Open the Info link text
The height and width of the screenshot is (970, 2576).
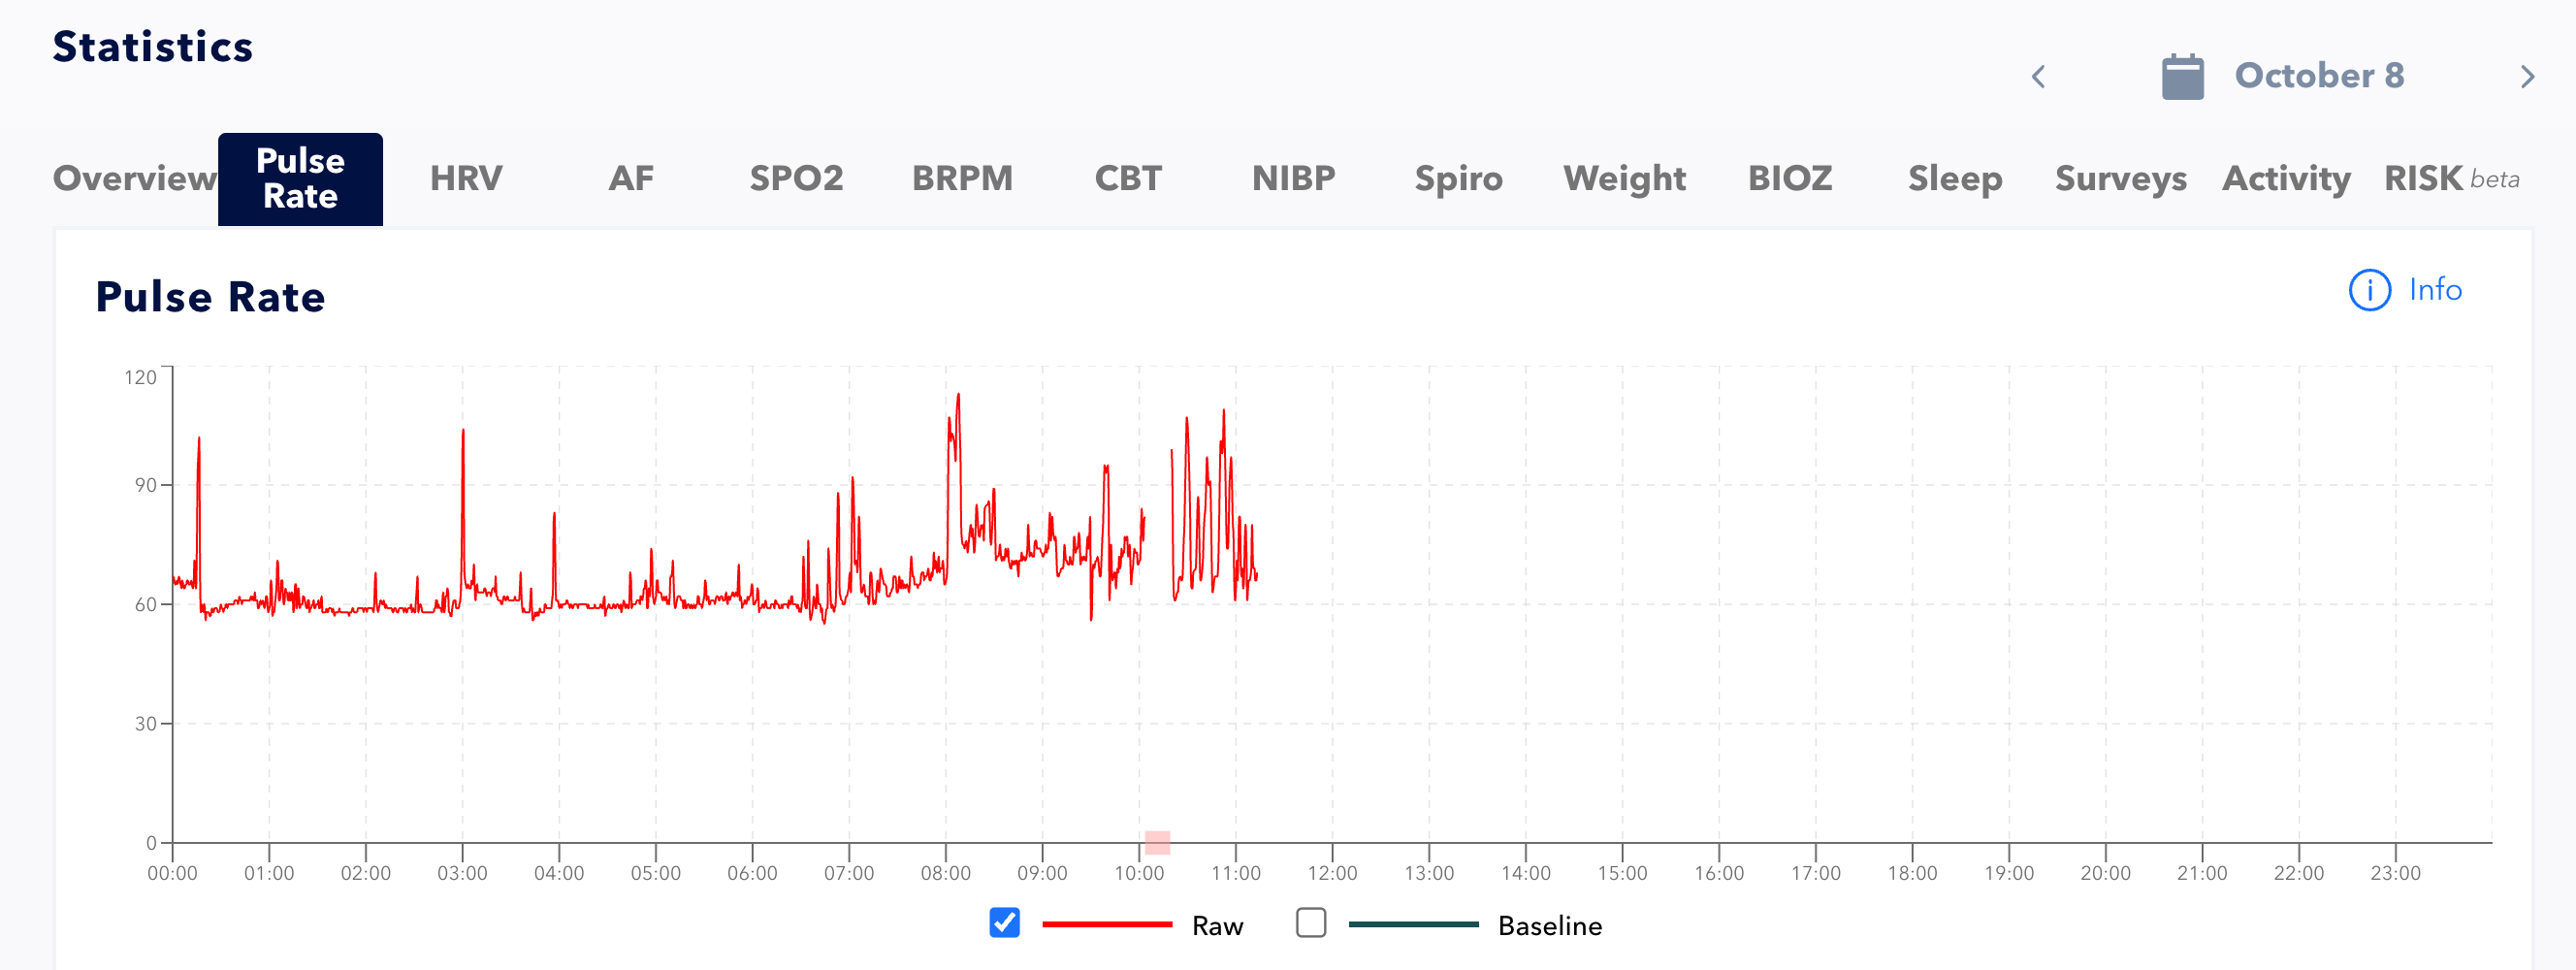(x=2434, y=290)
